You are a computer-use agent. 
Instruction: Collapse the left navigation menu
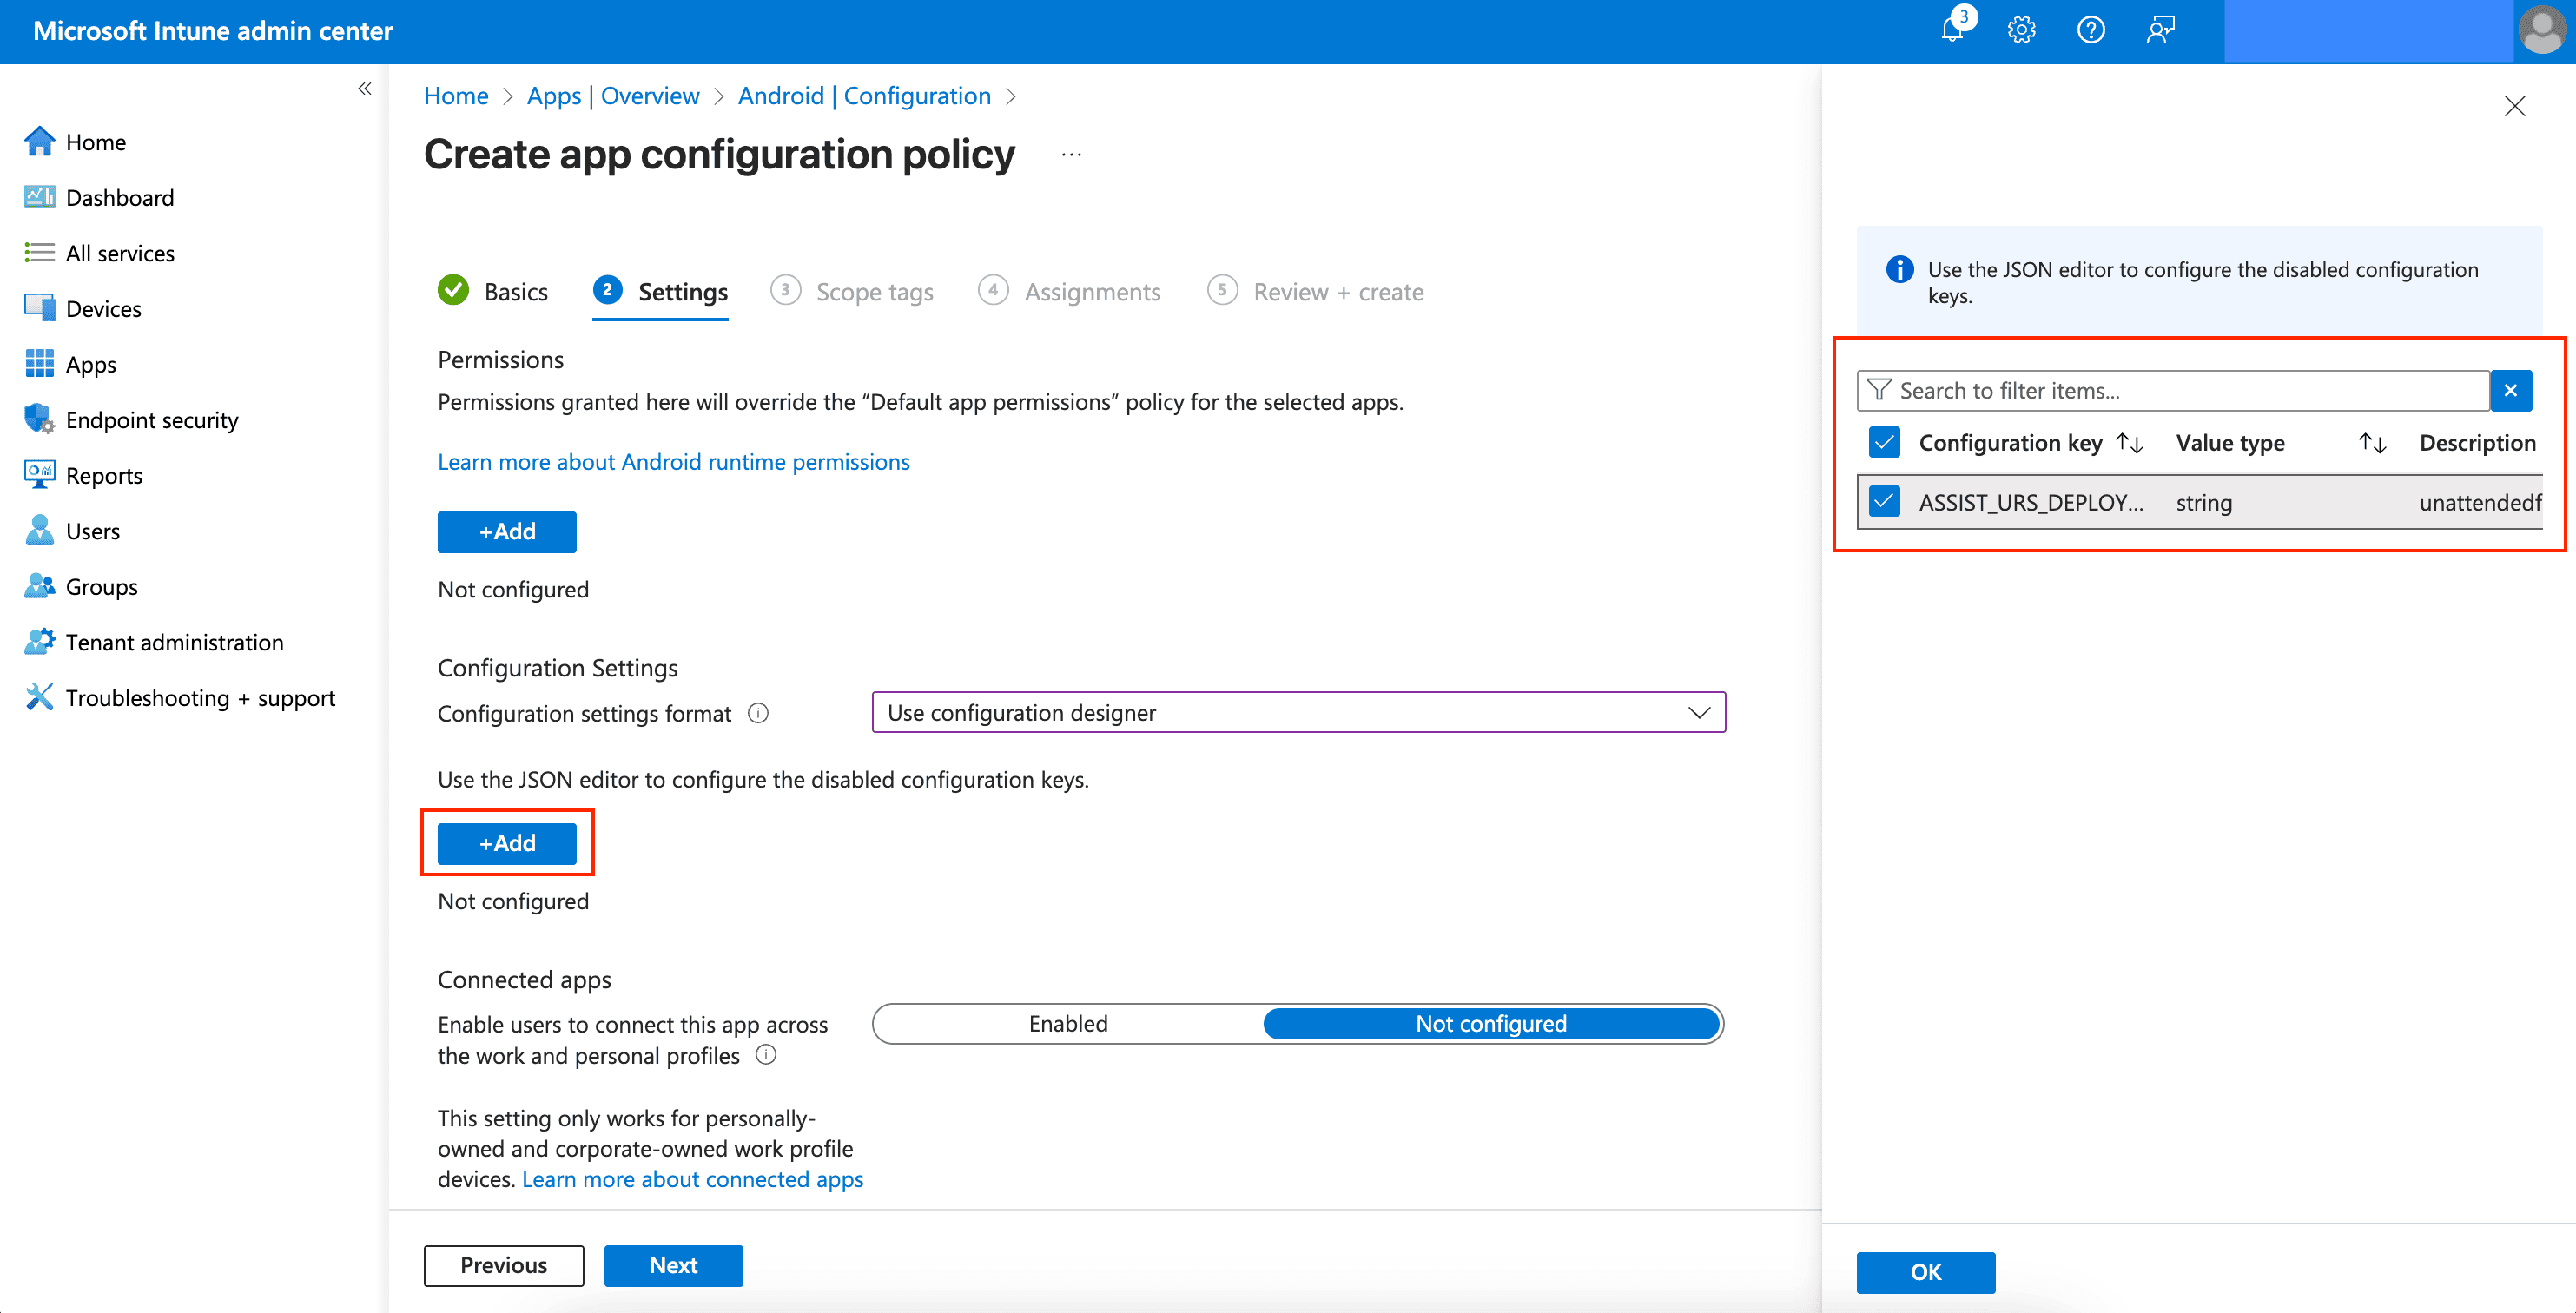click(365, 89)
